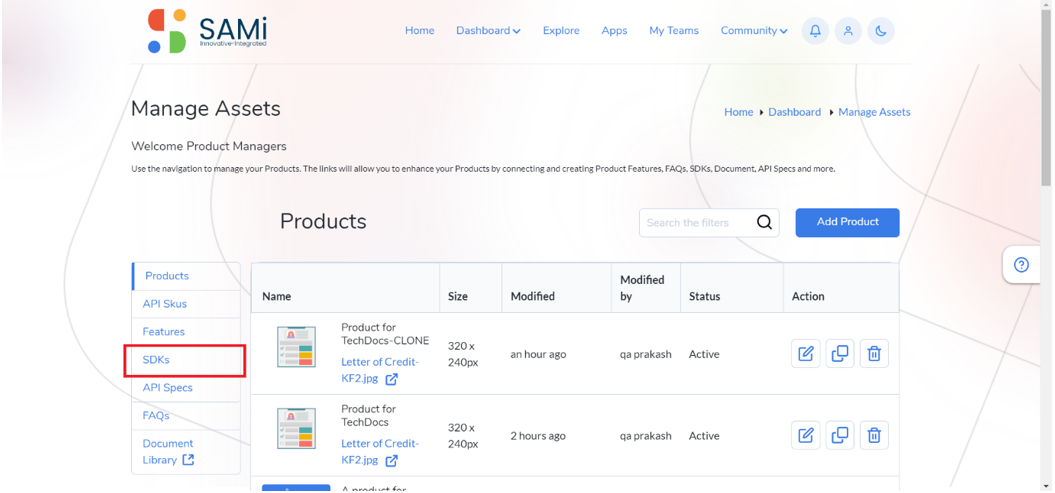Click 'an hour ago' modified cell
Screen dimensions: 1055x493
pyautogui.click(x=538, y=354)
